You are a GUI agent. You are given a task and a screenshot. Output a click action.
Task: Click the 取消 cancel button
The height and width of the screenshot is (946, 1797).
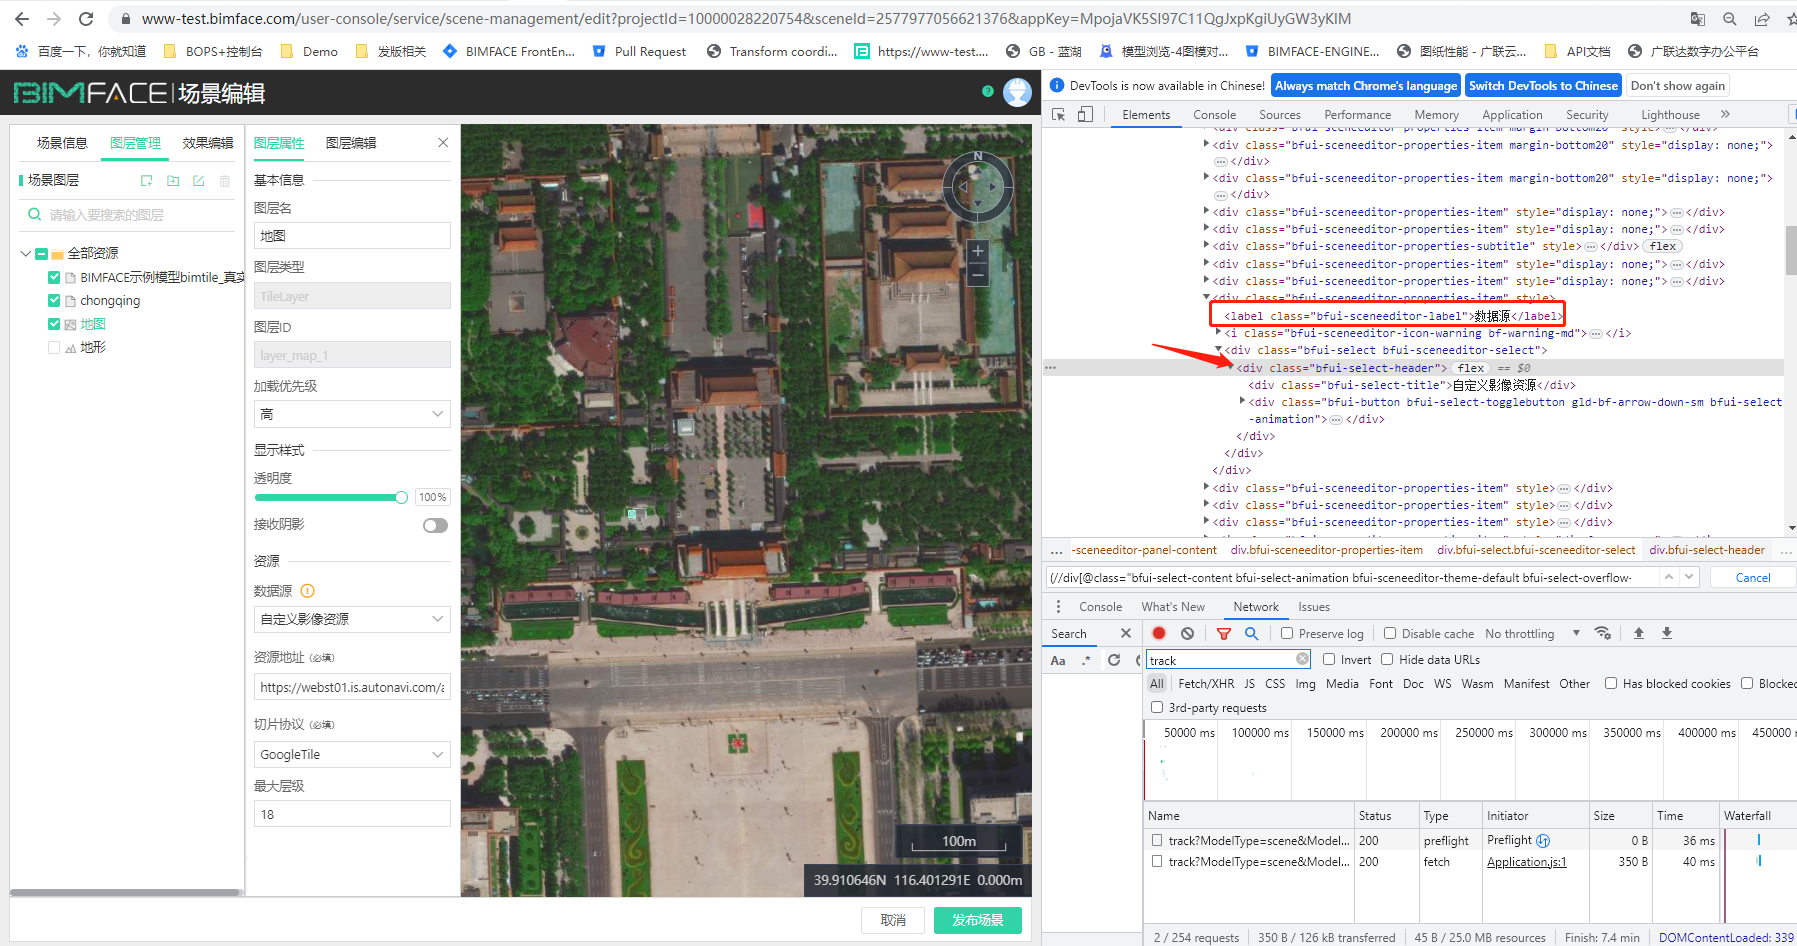[x=893, y=920]
